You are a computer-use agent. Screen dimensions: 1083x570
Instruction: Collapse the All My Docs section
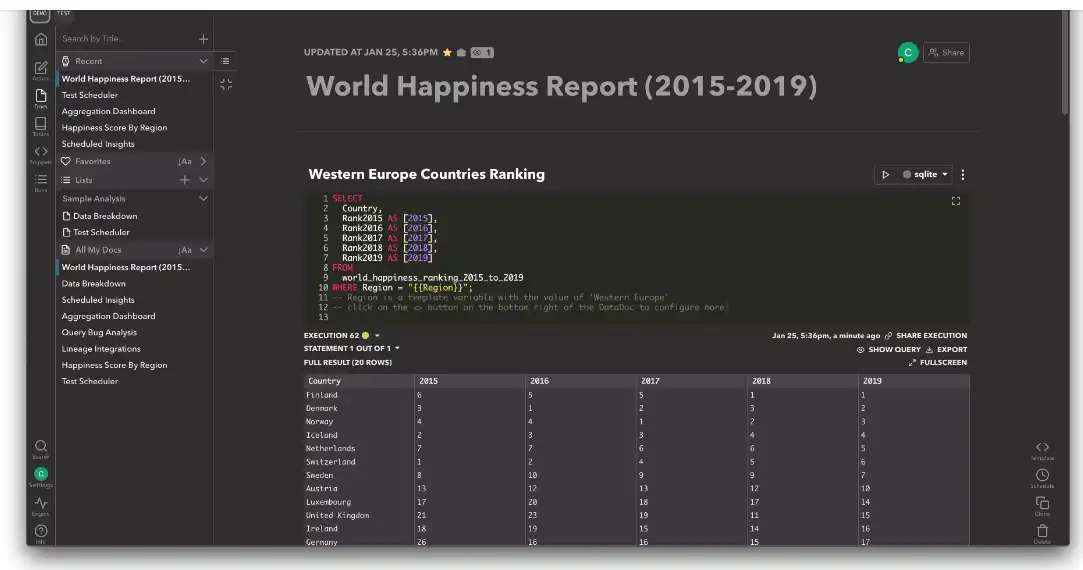[203, 250]
